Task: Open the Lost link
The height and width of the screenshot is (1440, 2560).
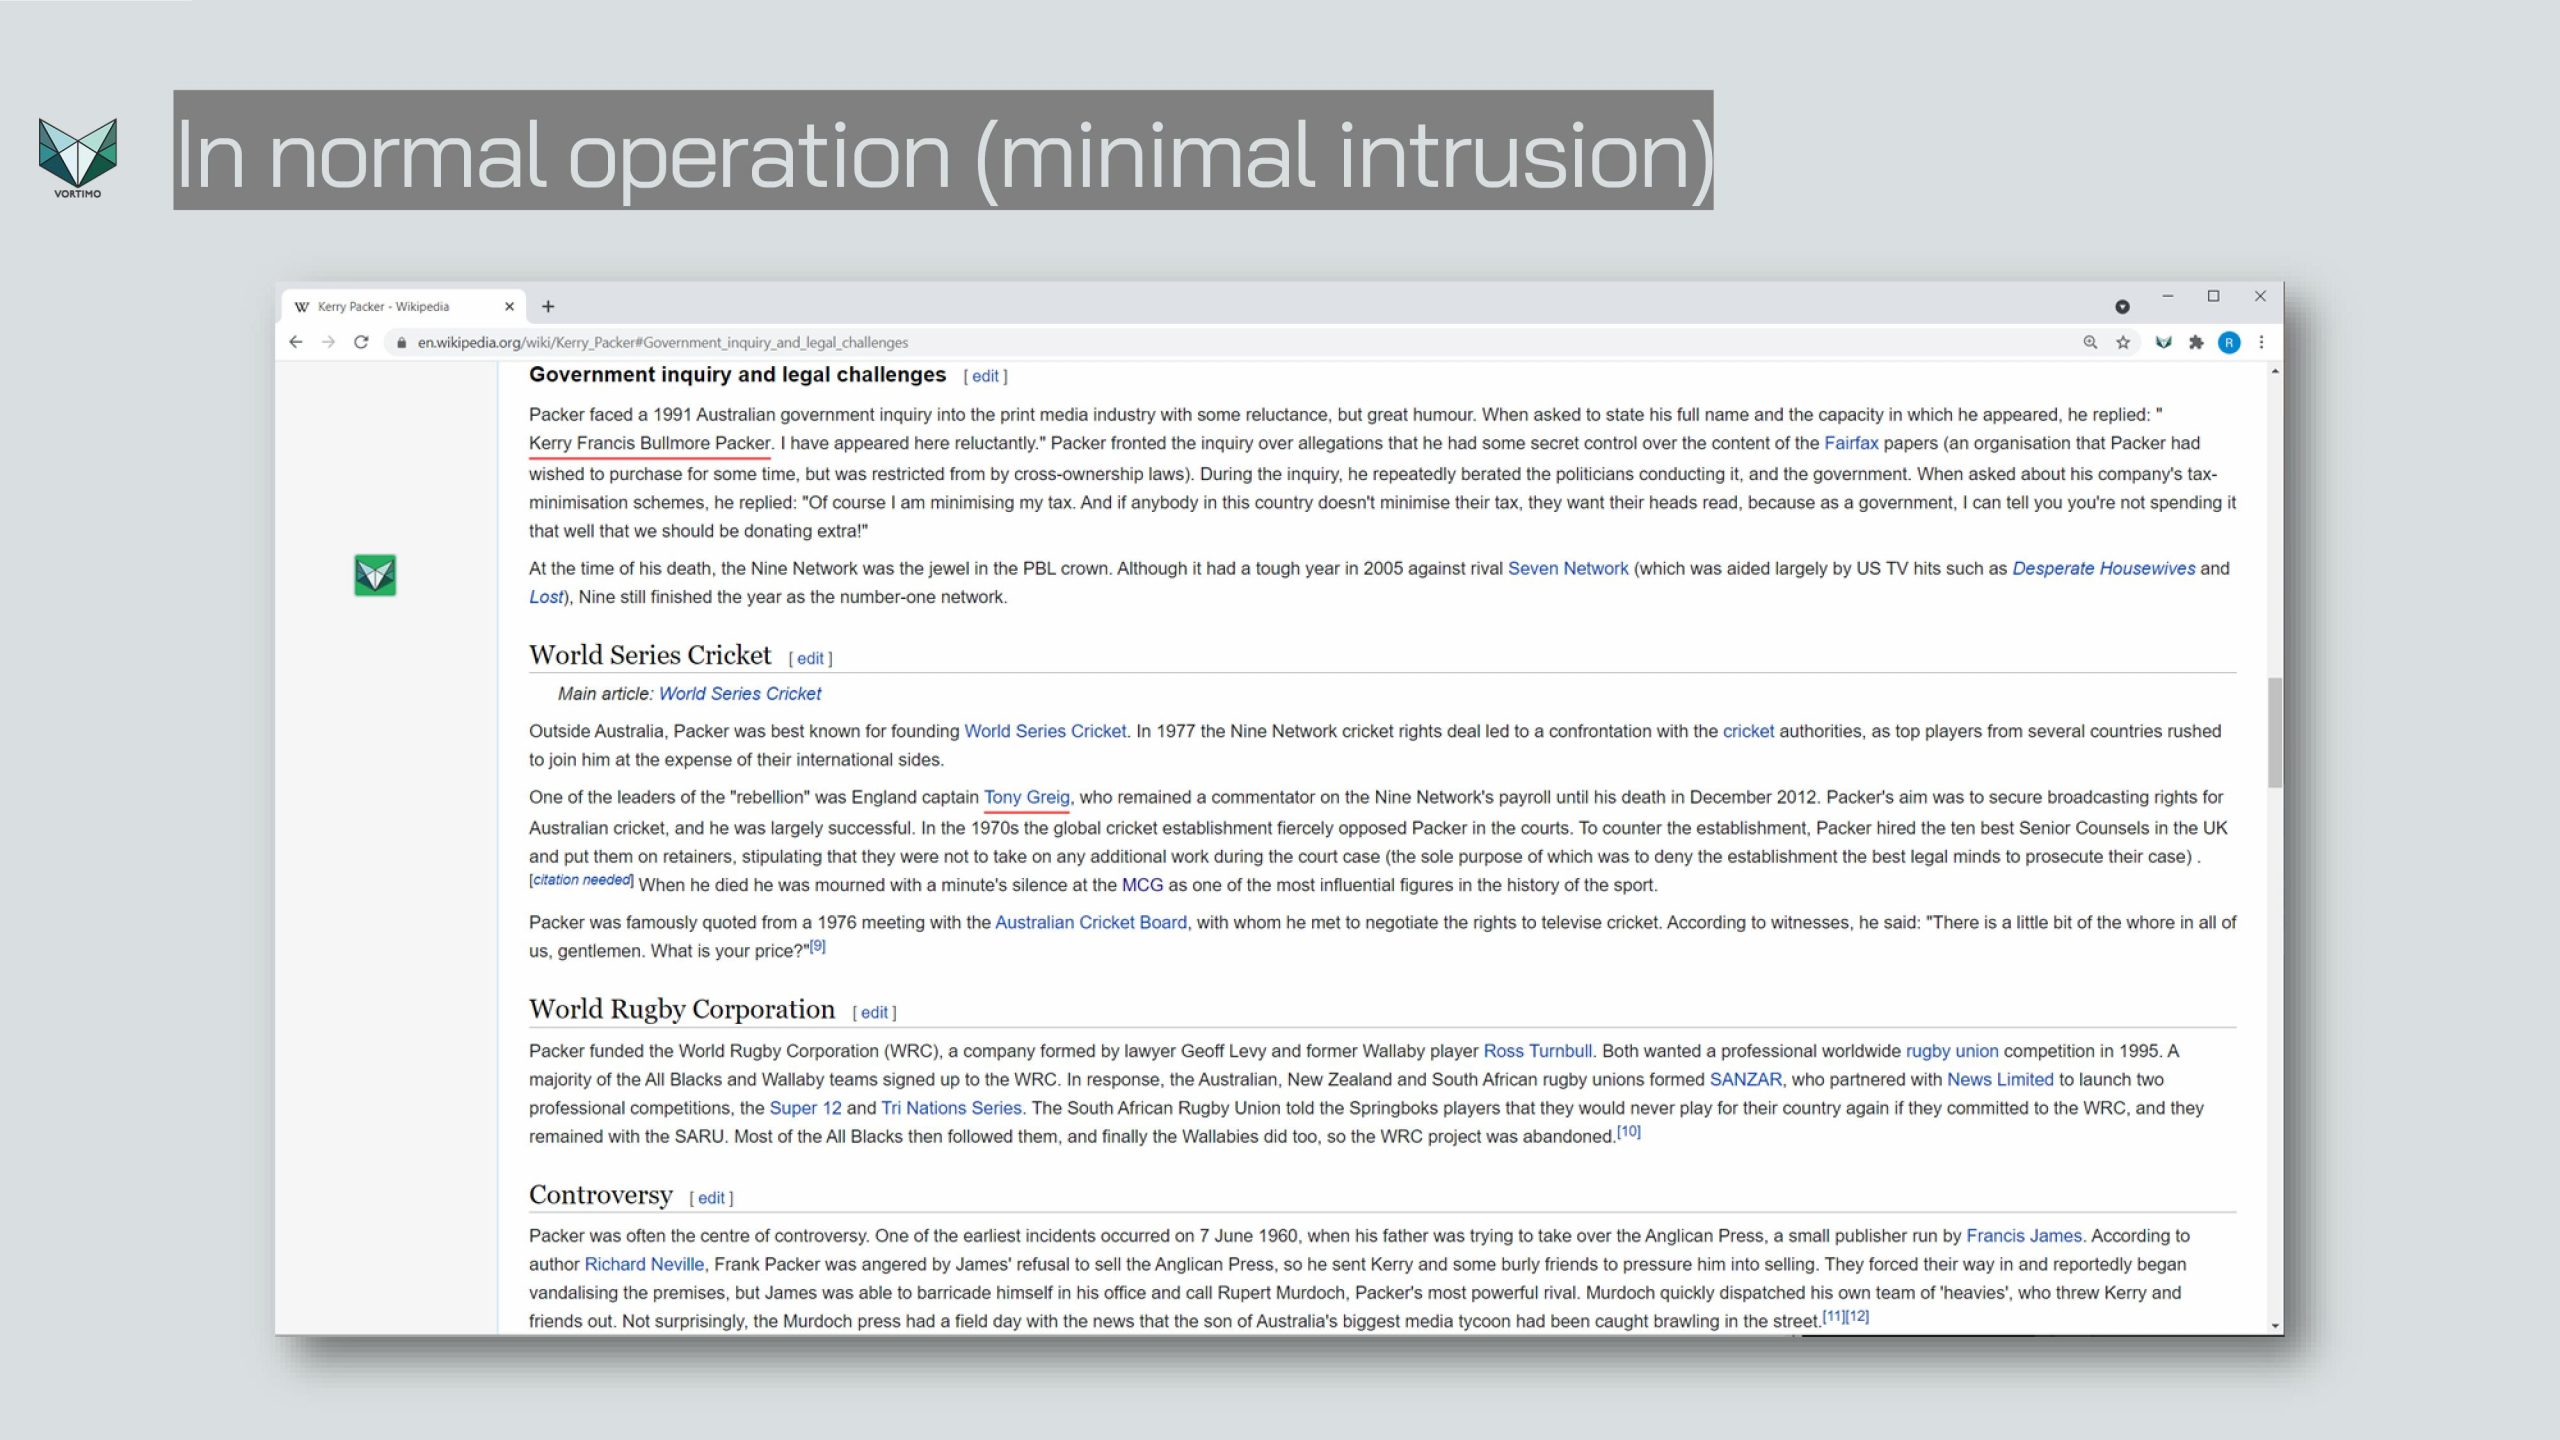Action: [546, 597]
